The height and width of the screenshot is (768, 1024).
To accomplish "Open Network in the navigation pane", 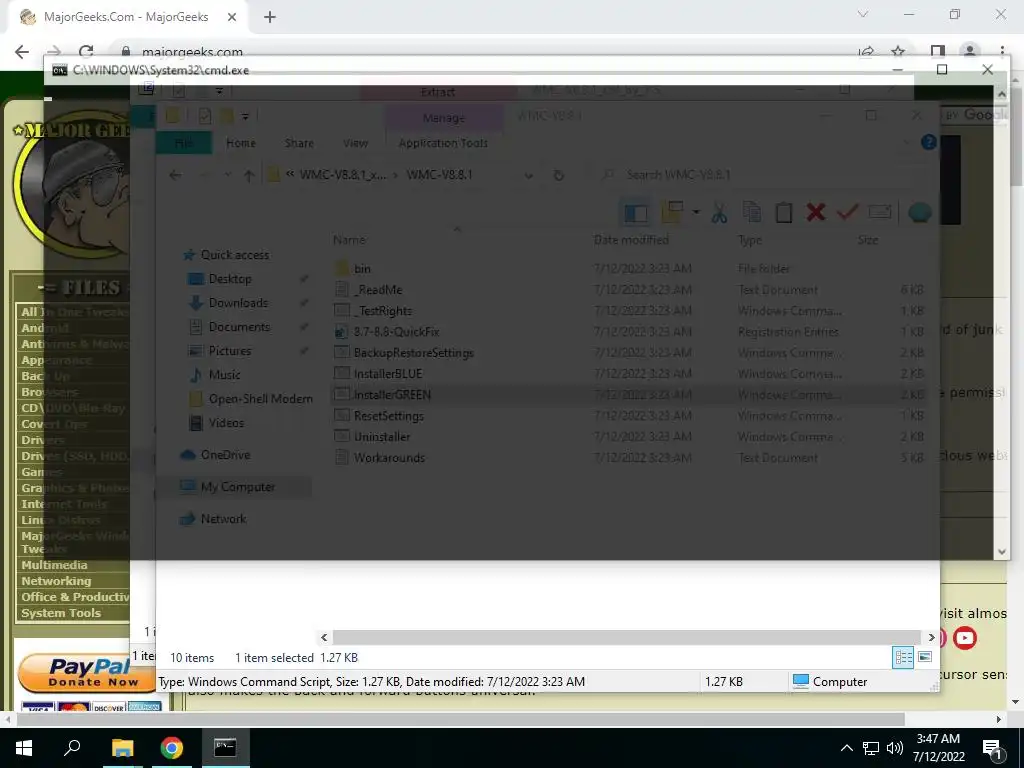I will pos(223,519).
